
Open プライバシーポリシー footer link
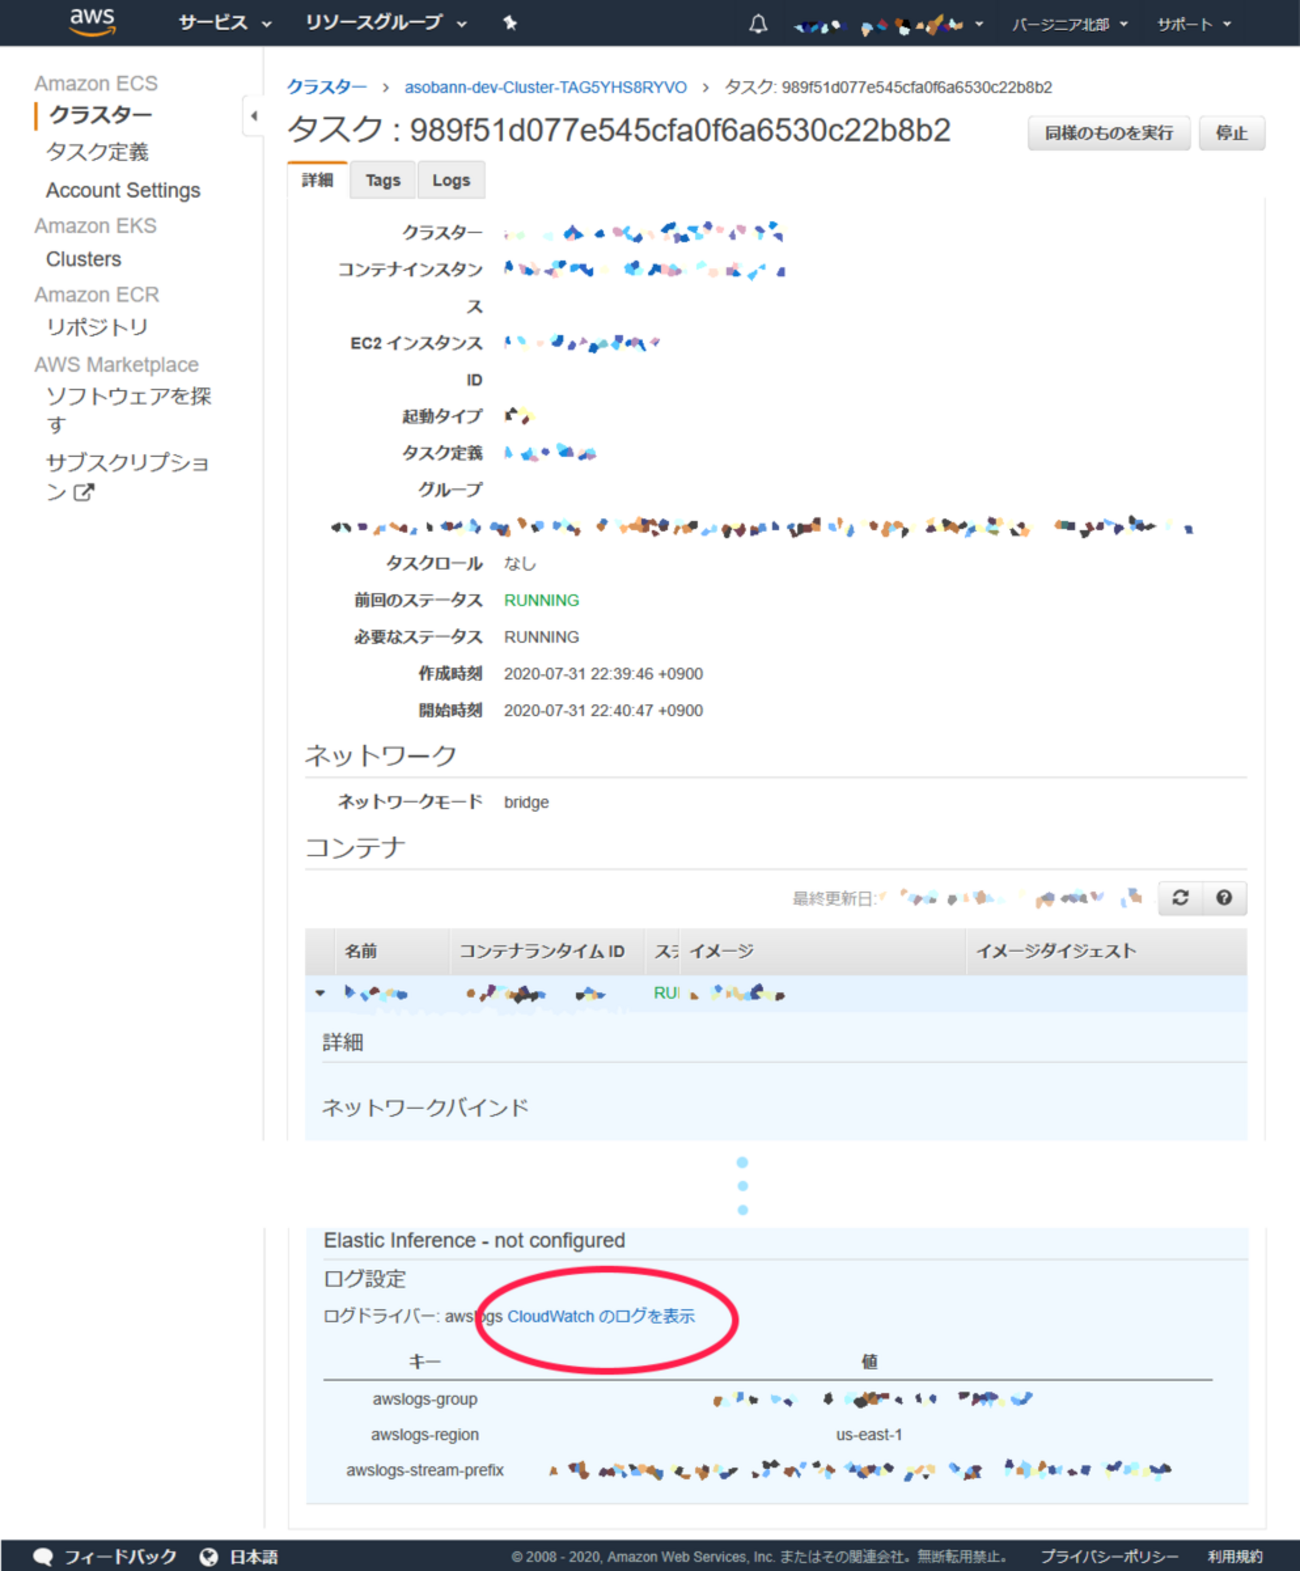(x=1109, y=1556)
